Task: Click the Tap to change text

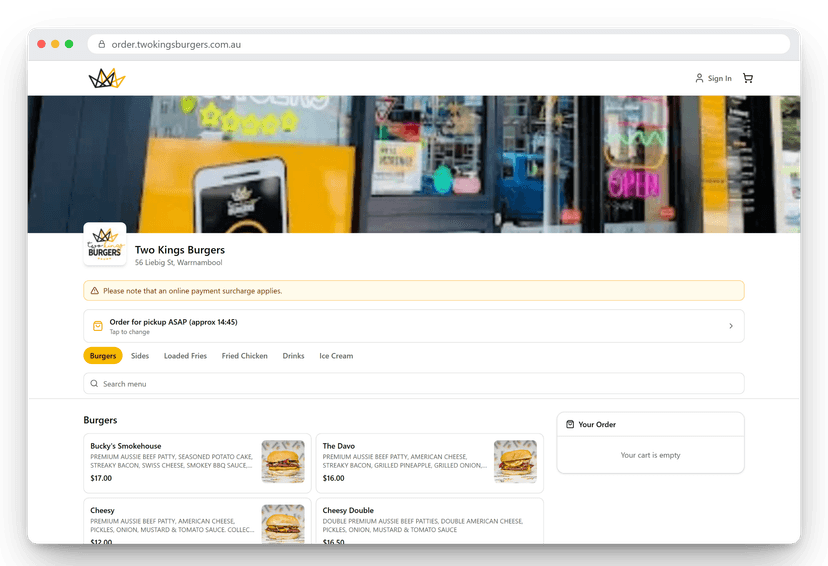Action: tap(129, 332)
